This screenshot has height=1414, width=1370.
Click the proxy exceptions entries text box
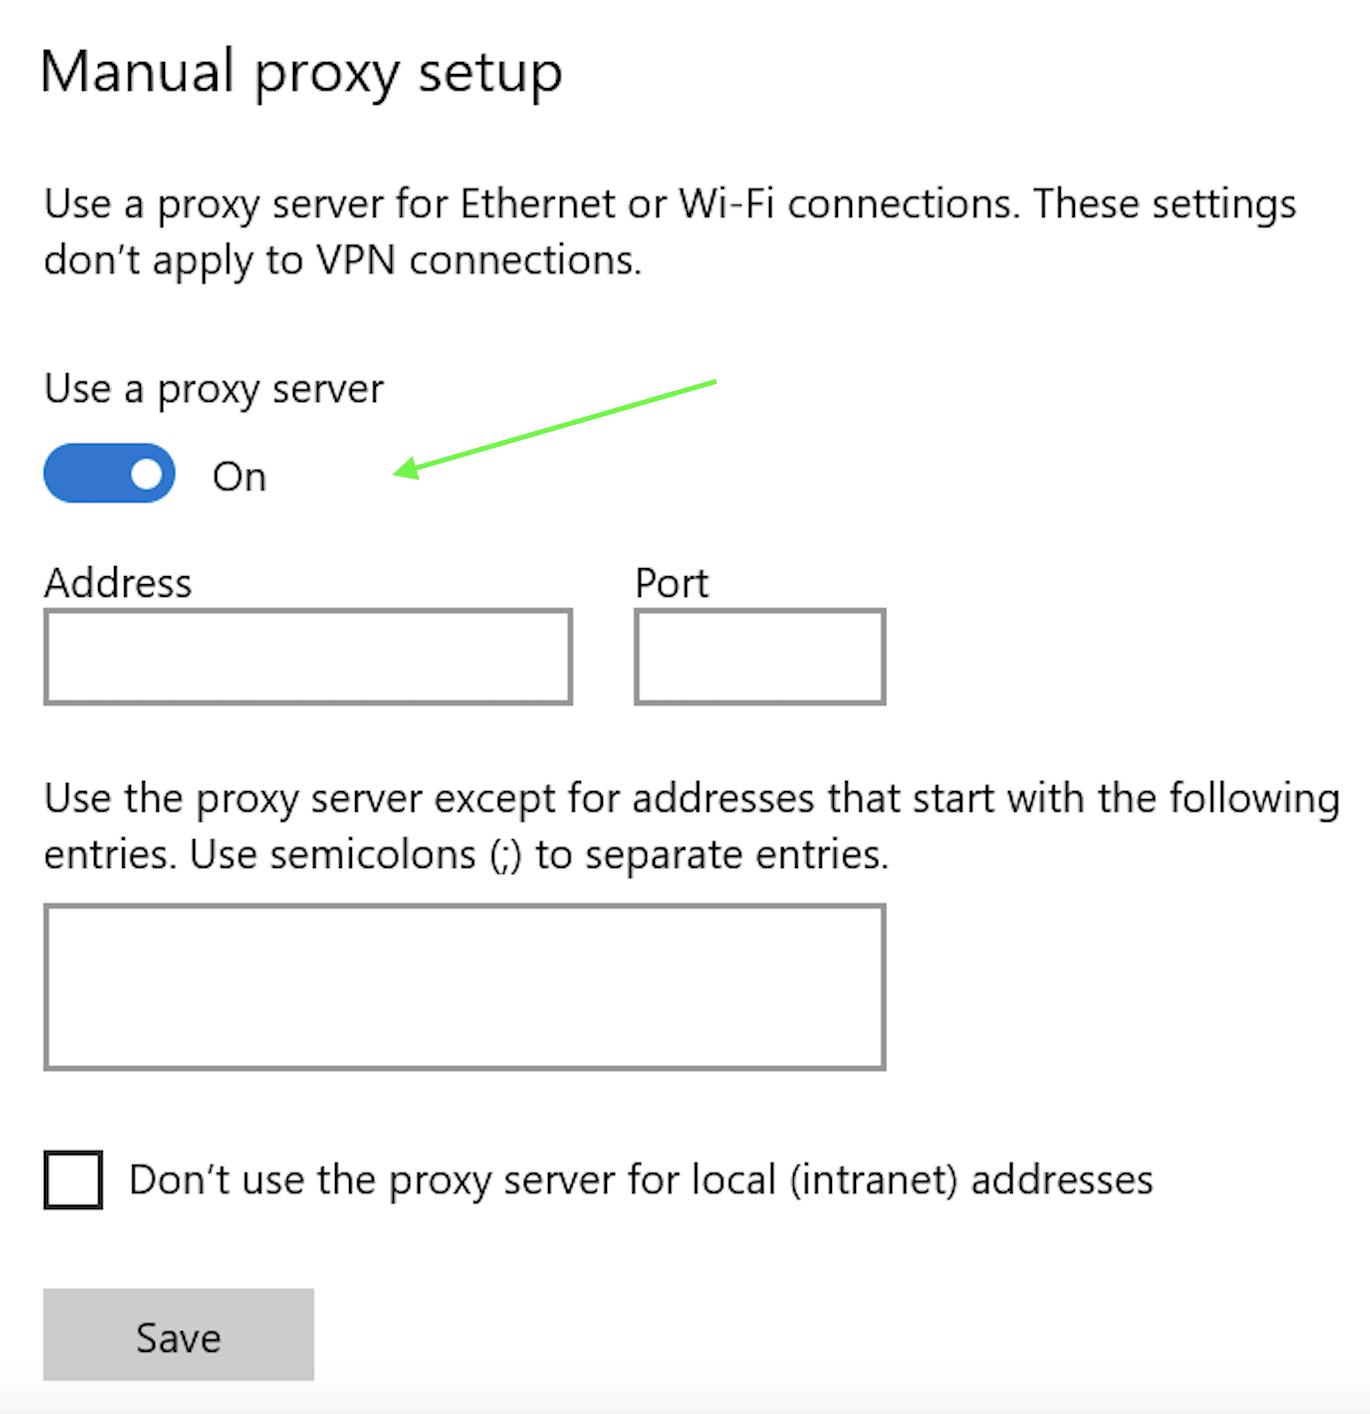(x=464, y=987)
